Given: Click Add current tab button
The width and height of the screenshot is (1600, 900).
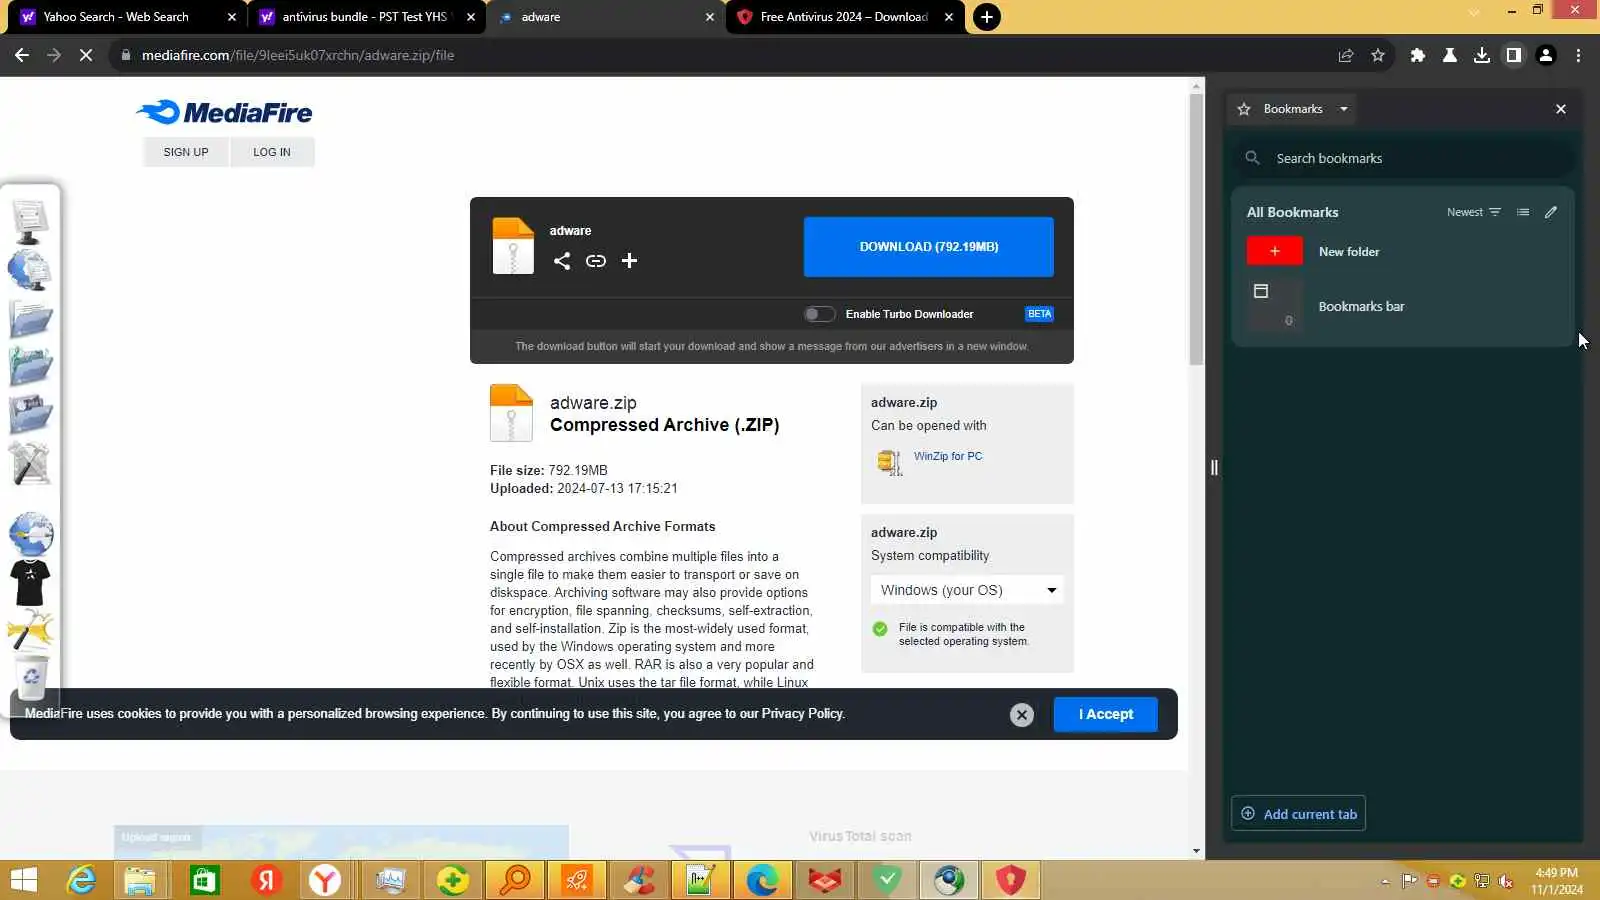Looking at the screenshot, I should 1298,814.
